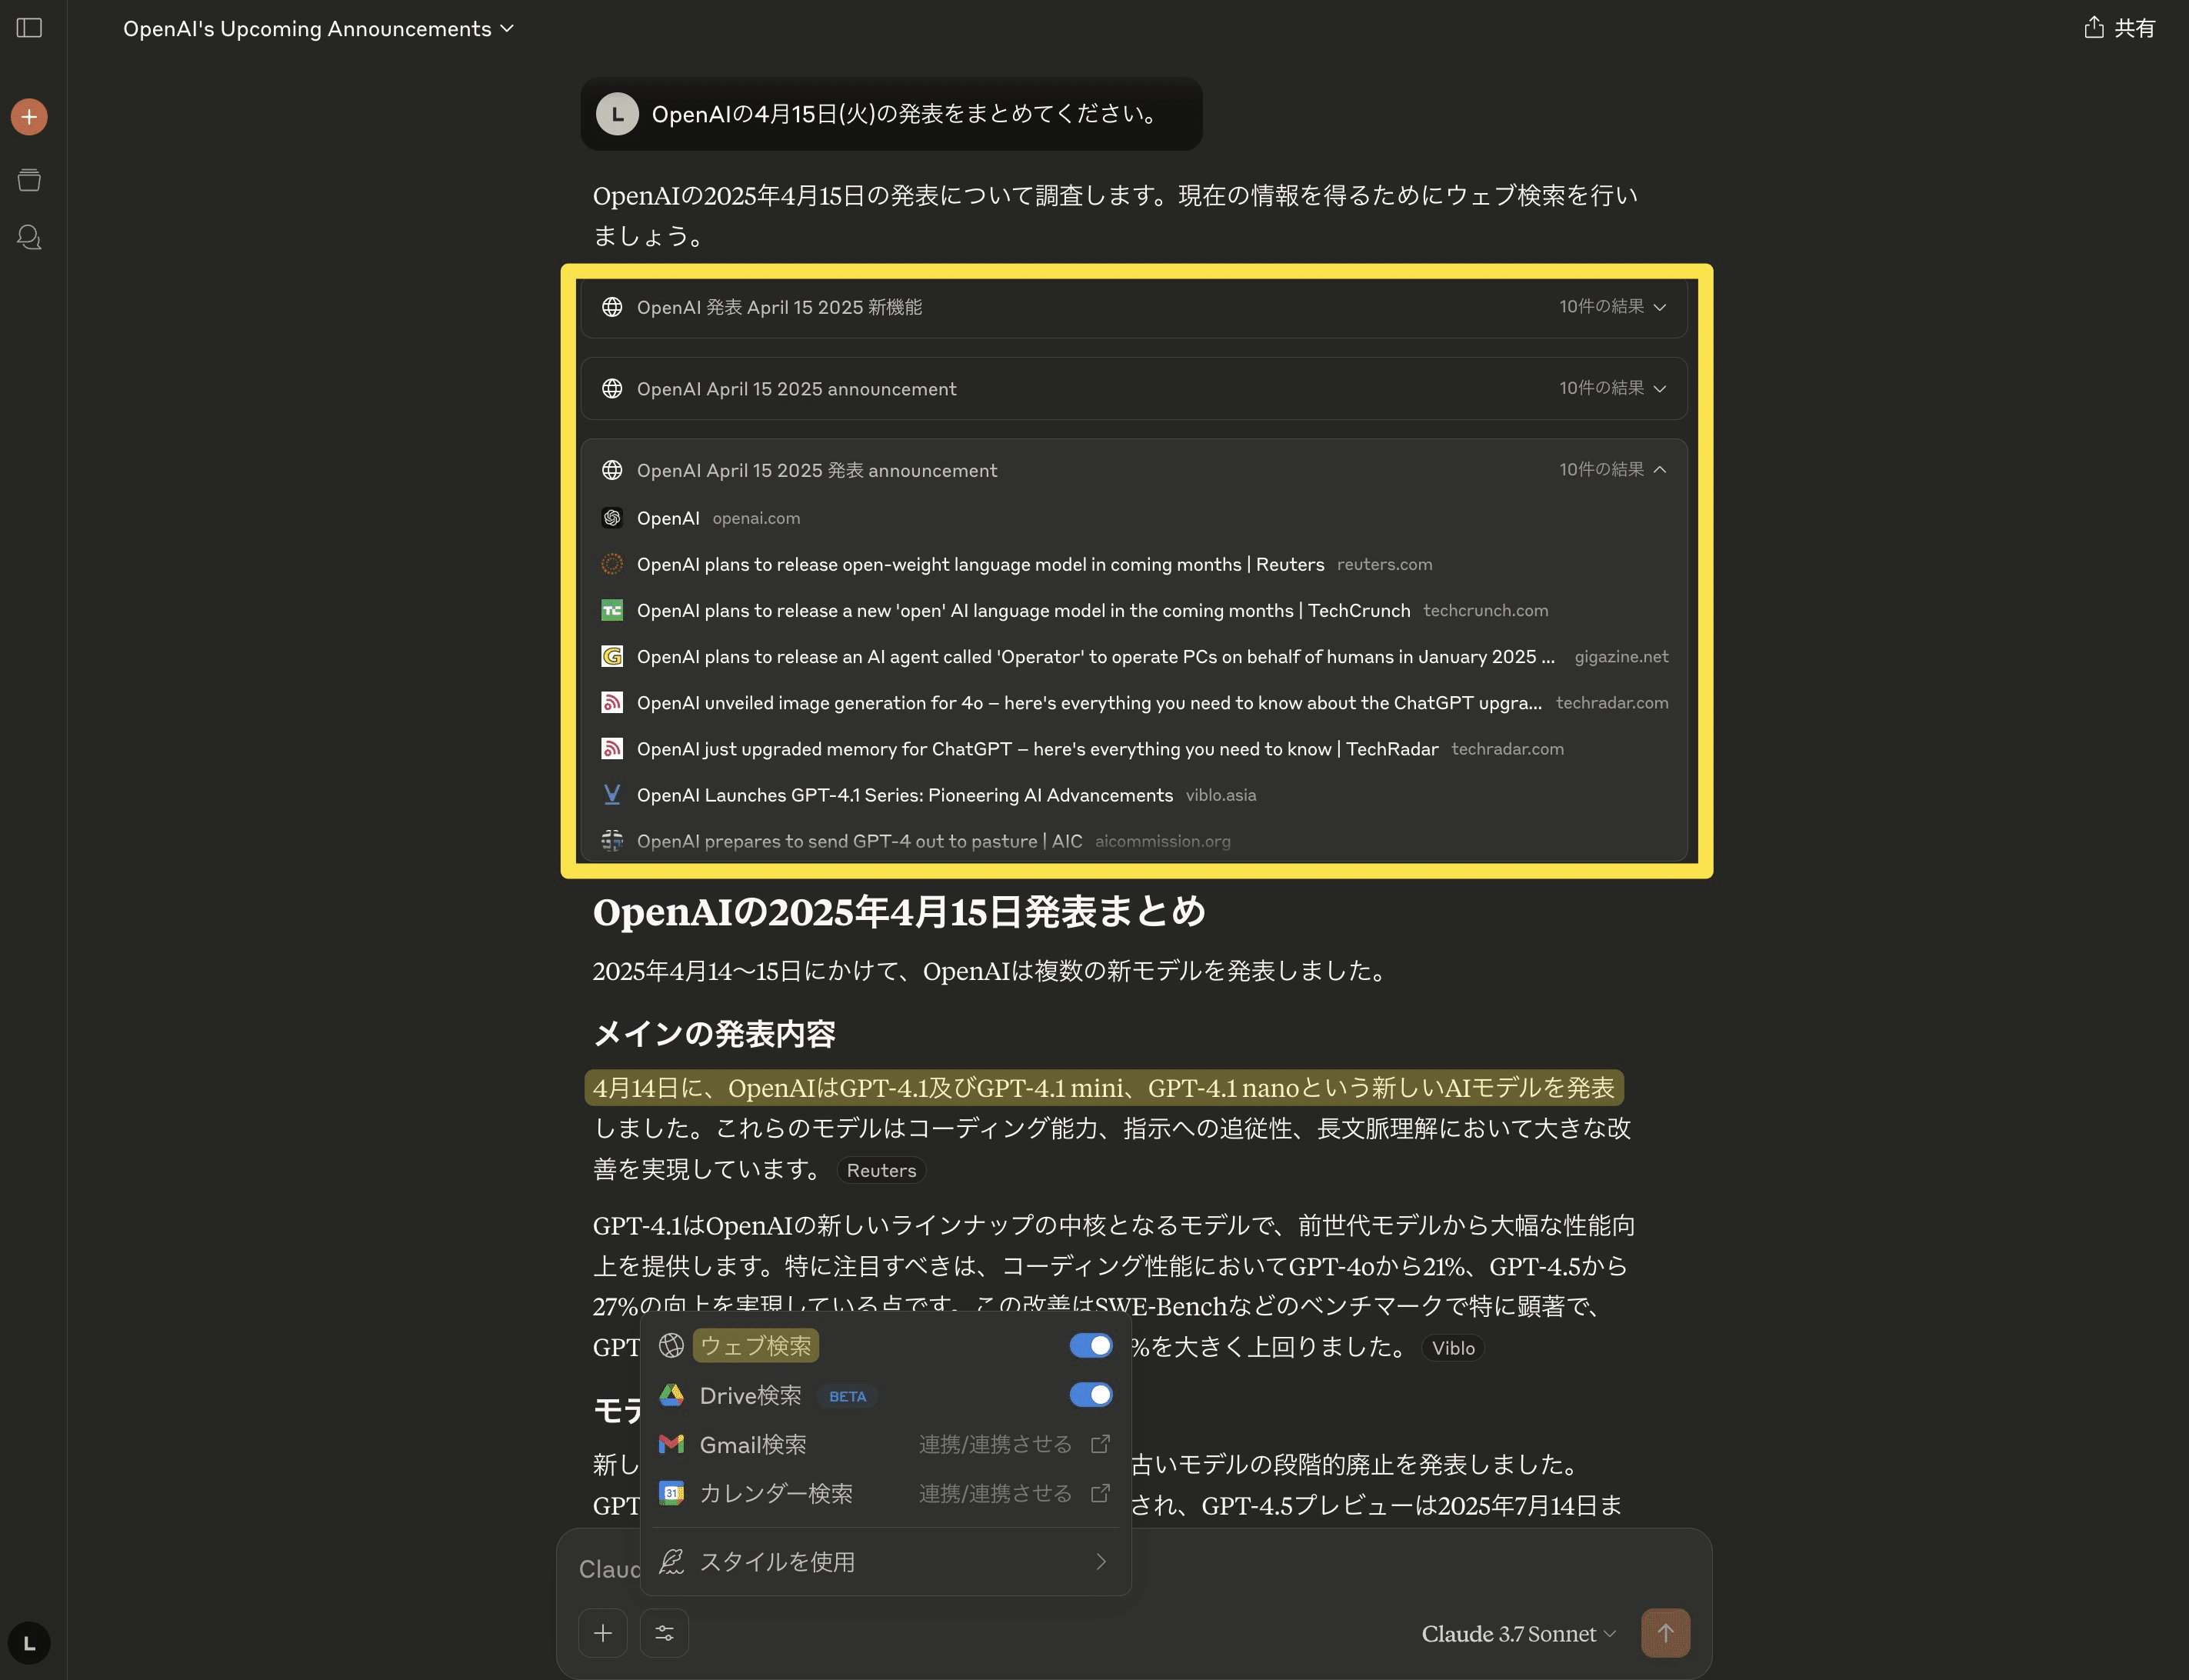This screenshot has width=2189, height=1680.
Task: Open the Claude 3.7 Sonnet model selector
Action: click(x=1517, y=1634)
